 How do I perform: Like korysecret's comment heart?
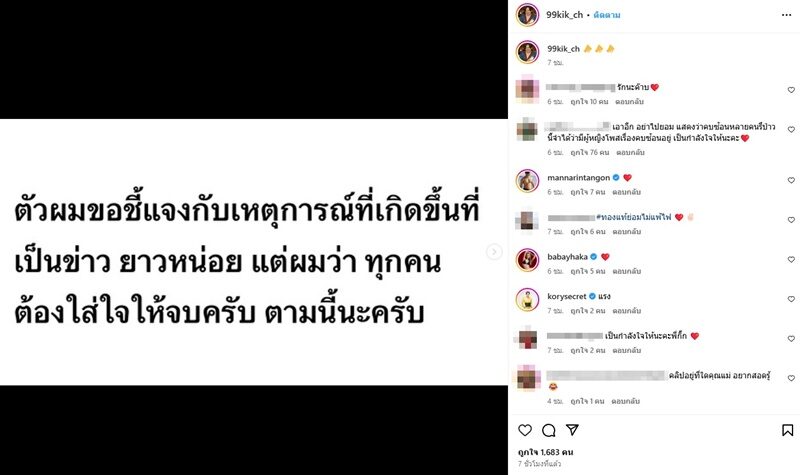(791, 299)
